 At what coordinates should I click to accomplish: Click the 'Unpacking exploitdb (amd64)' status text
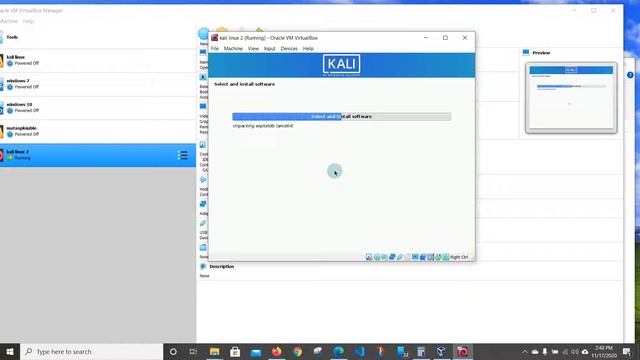click(263, 126)
